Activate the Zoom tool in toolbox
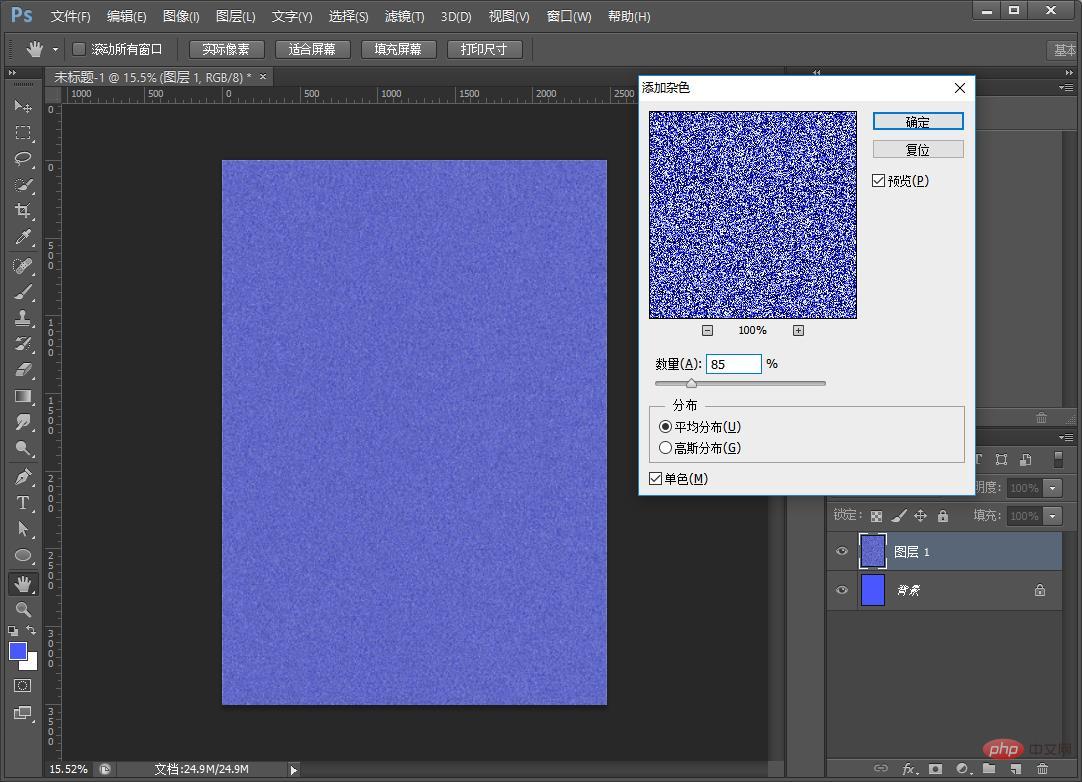 23,609
